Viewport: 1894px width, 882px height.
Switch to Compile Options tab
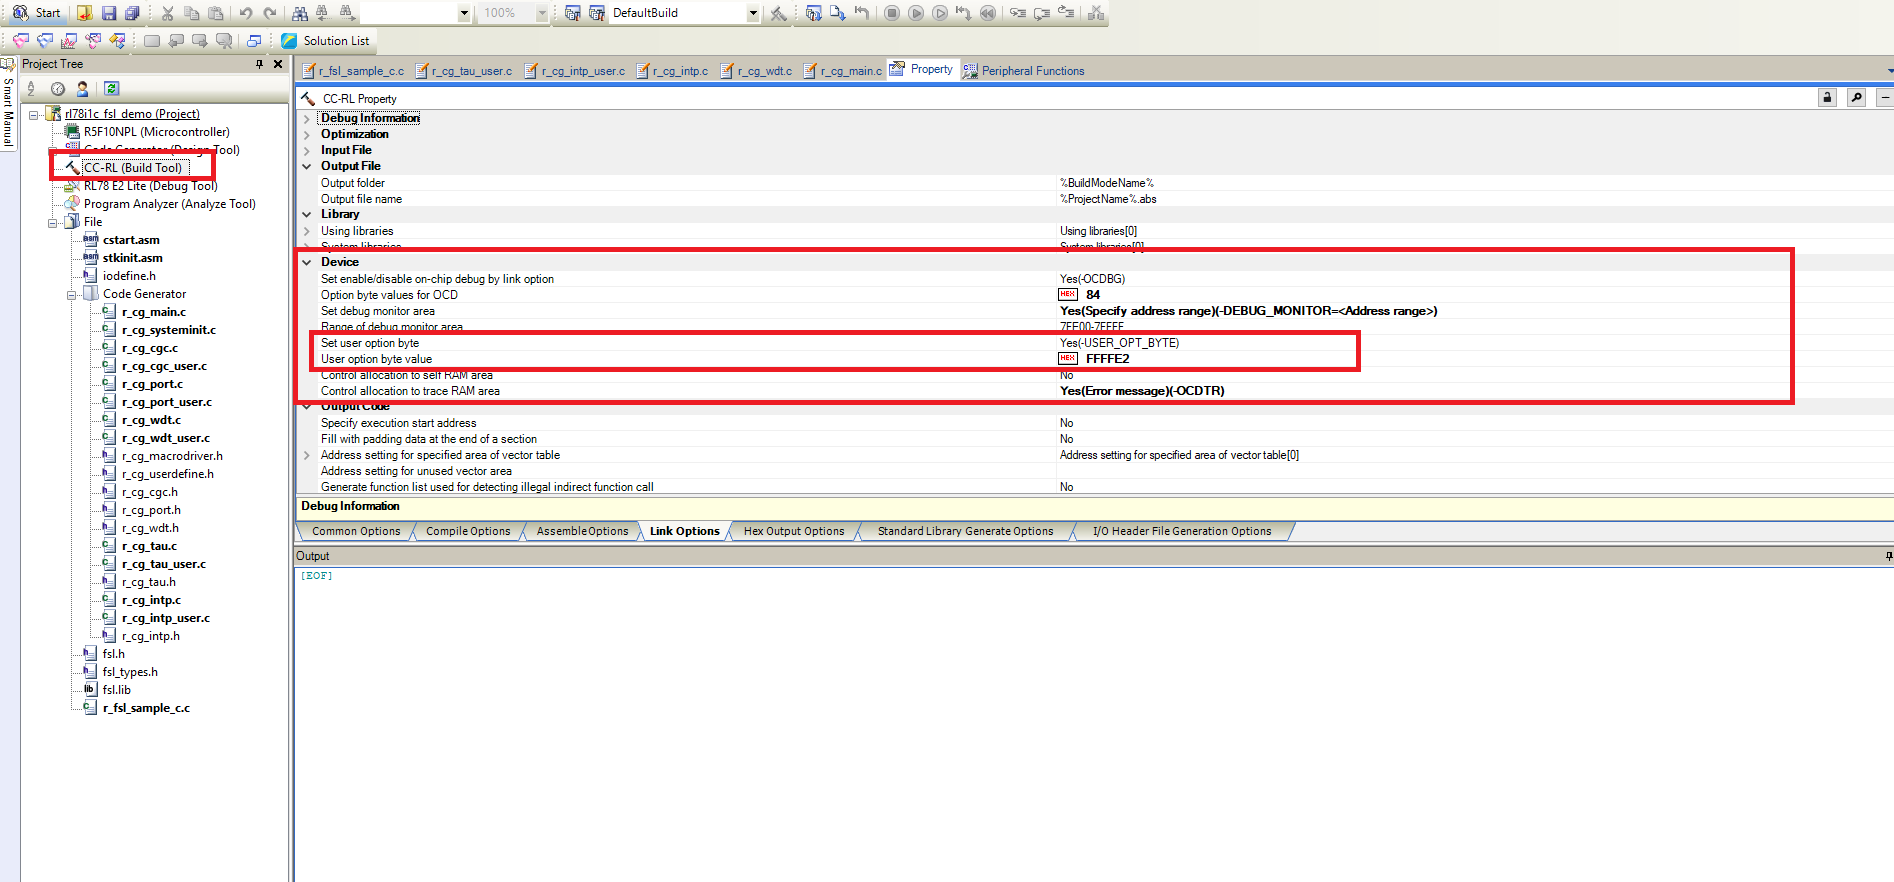468,532
